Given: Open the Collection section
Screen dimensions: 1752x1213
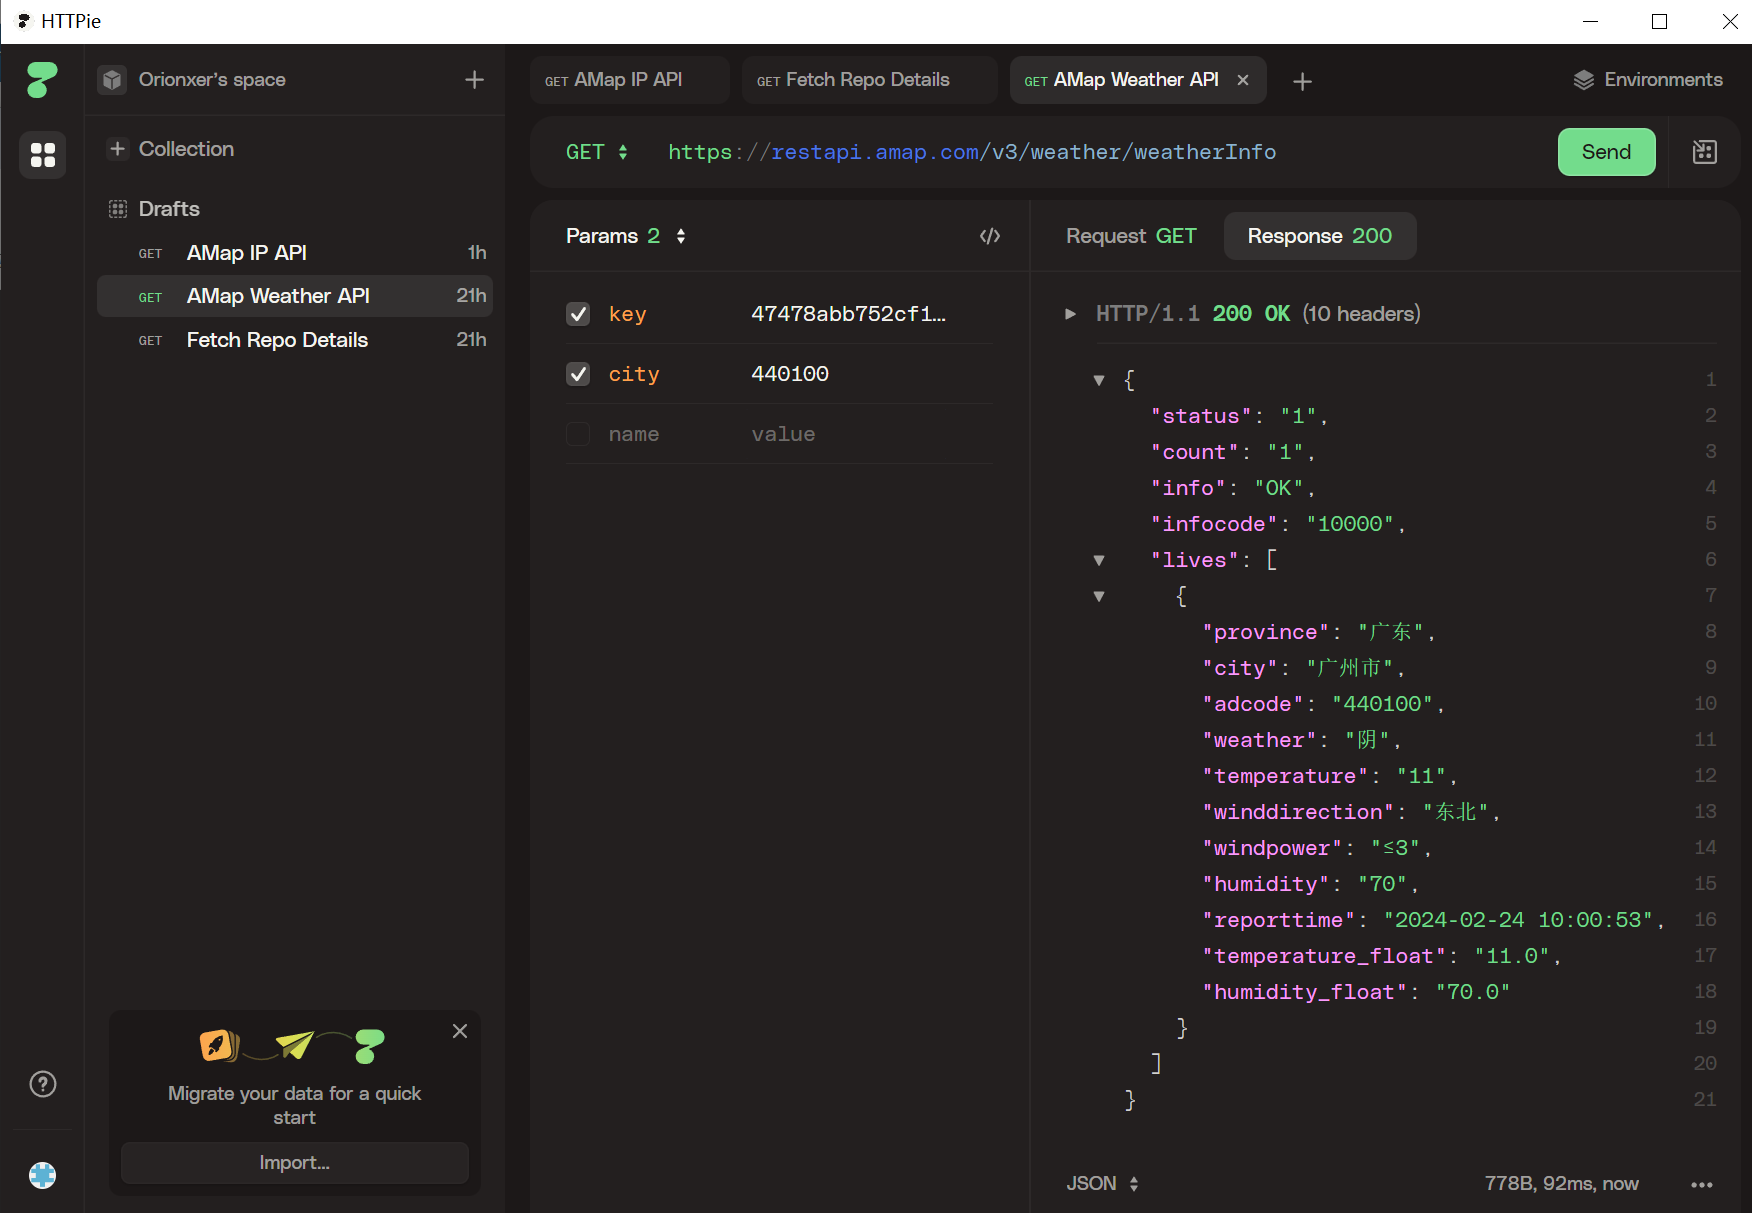Looking at the screenshot, I should click(x=186, y=149).
